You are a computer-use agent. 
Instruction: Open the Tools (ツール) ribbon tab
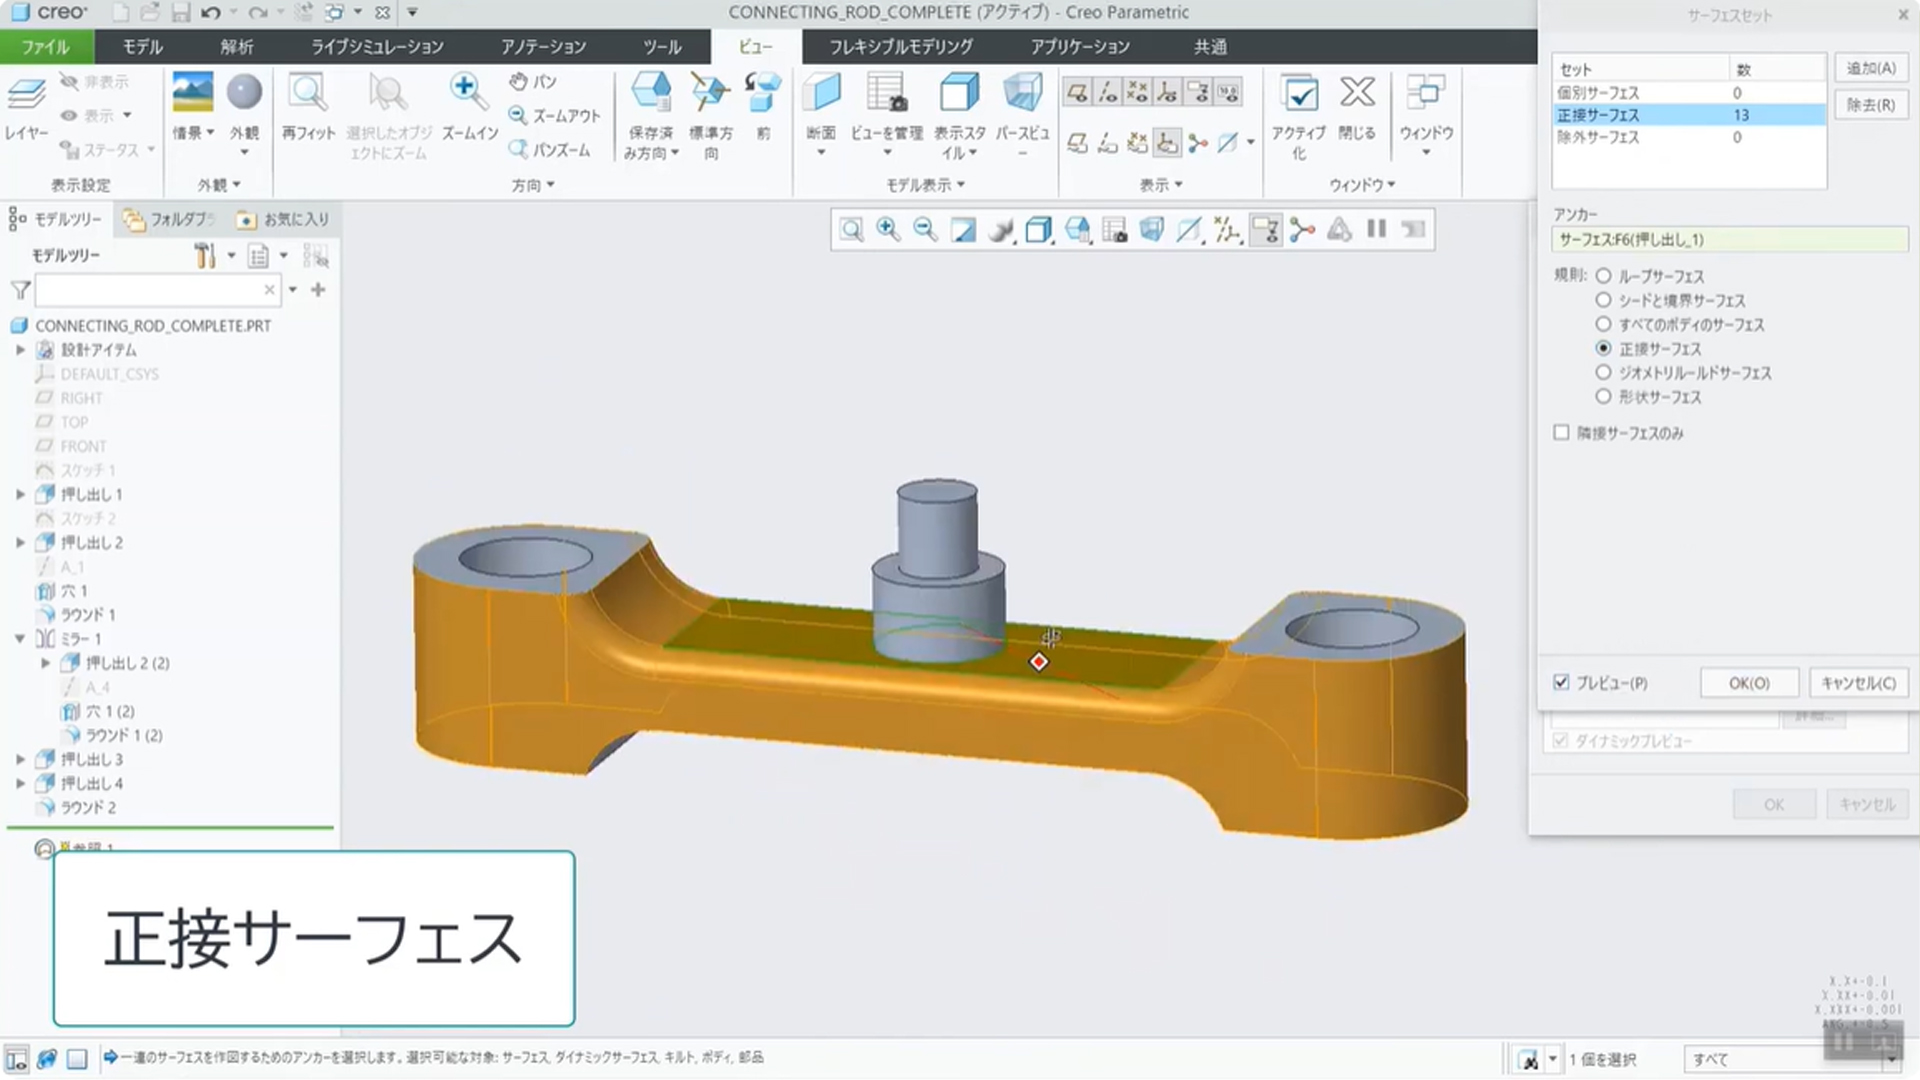(662, 47)
